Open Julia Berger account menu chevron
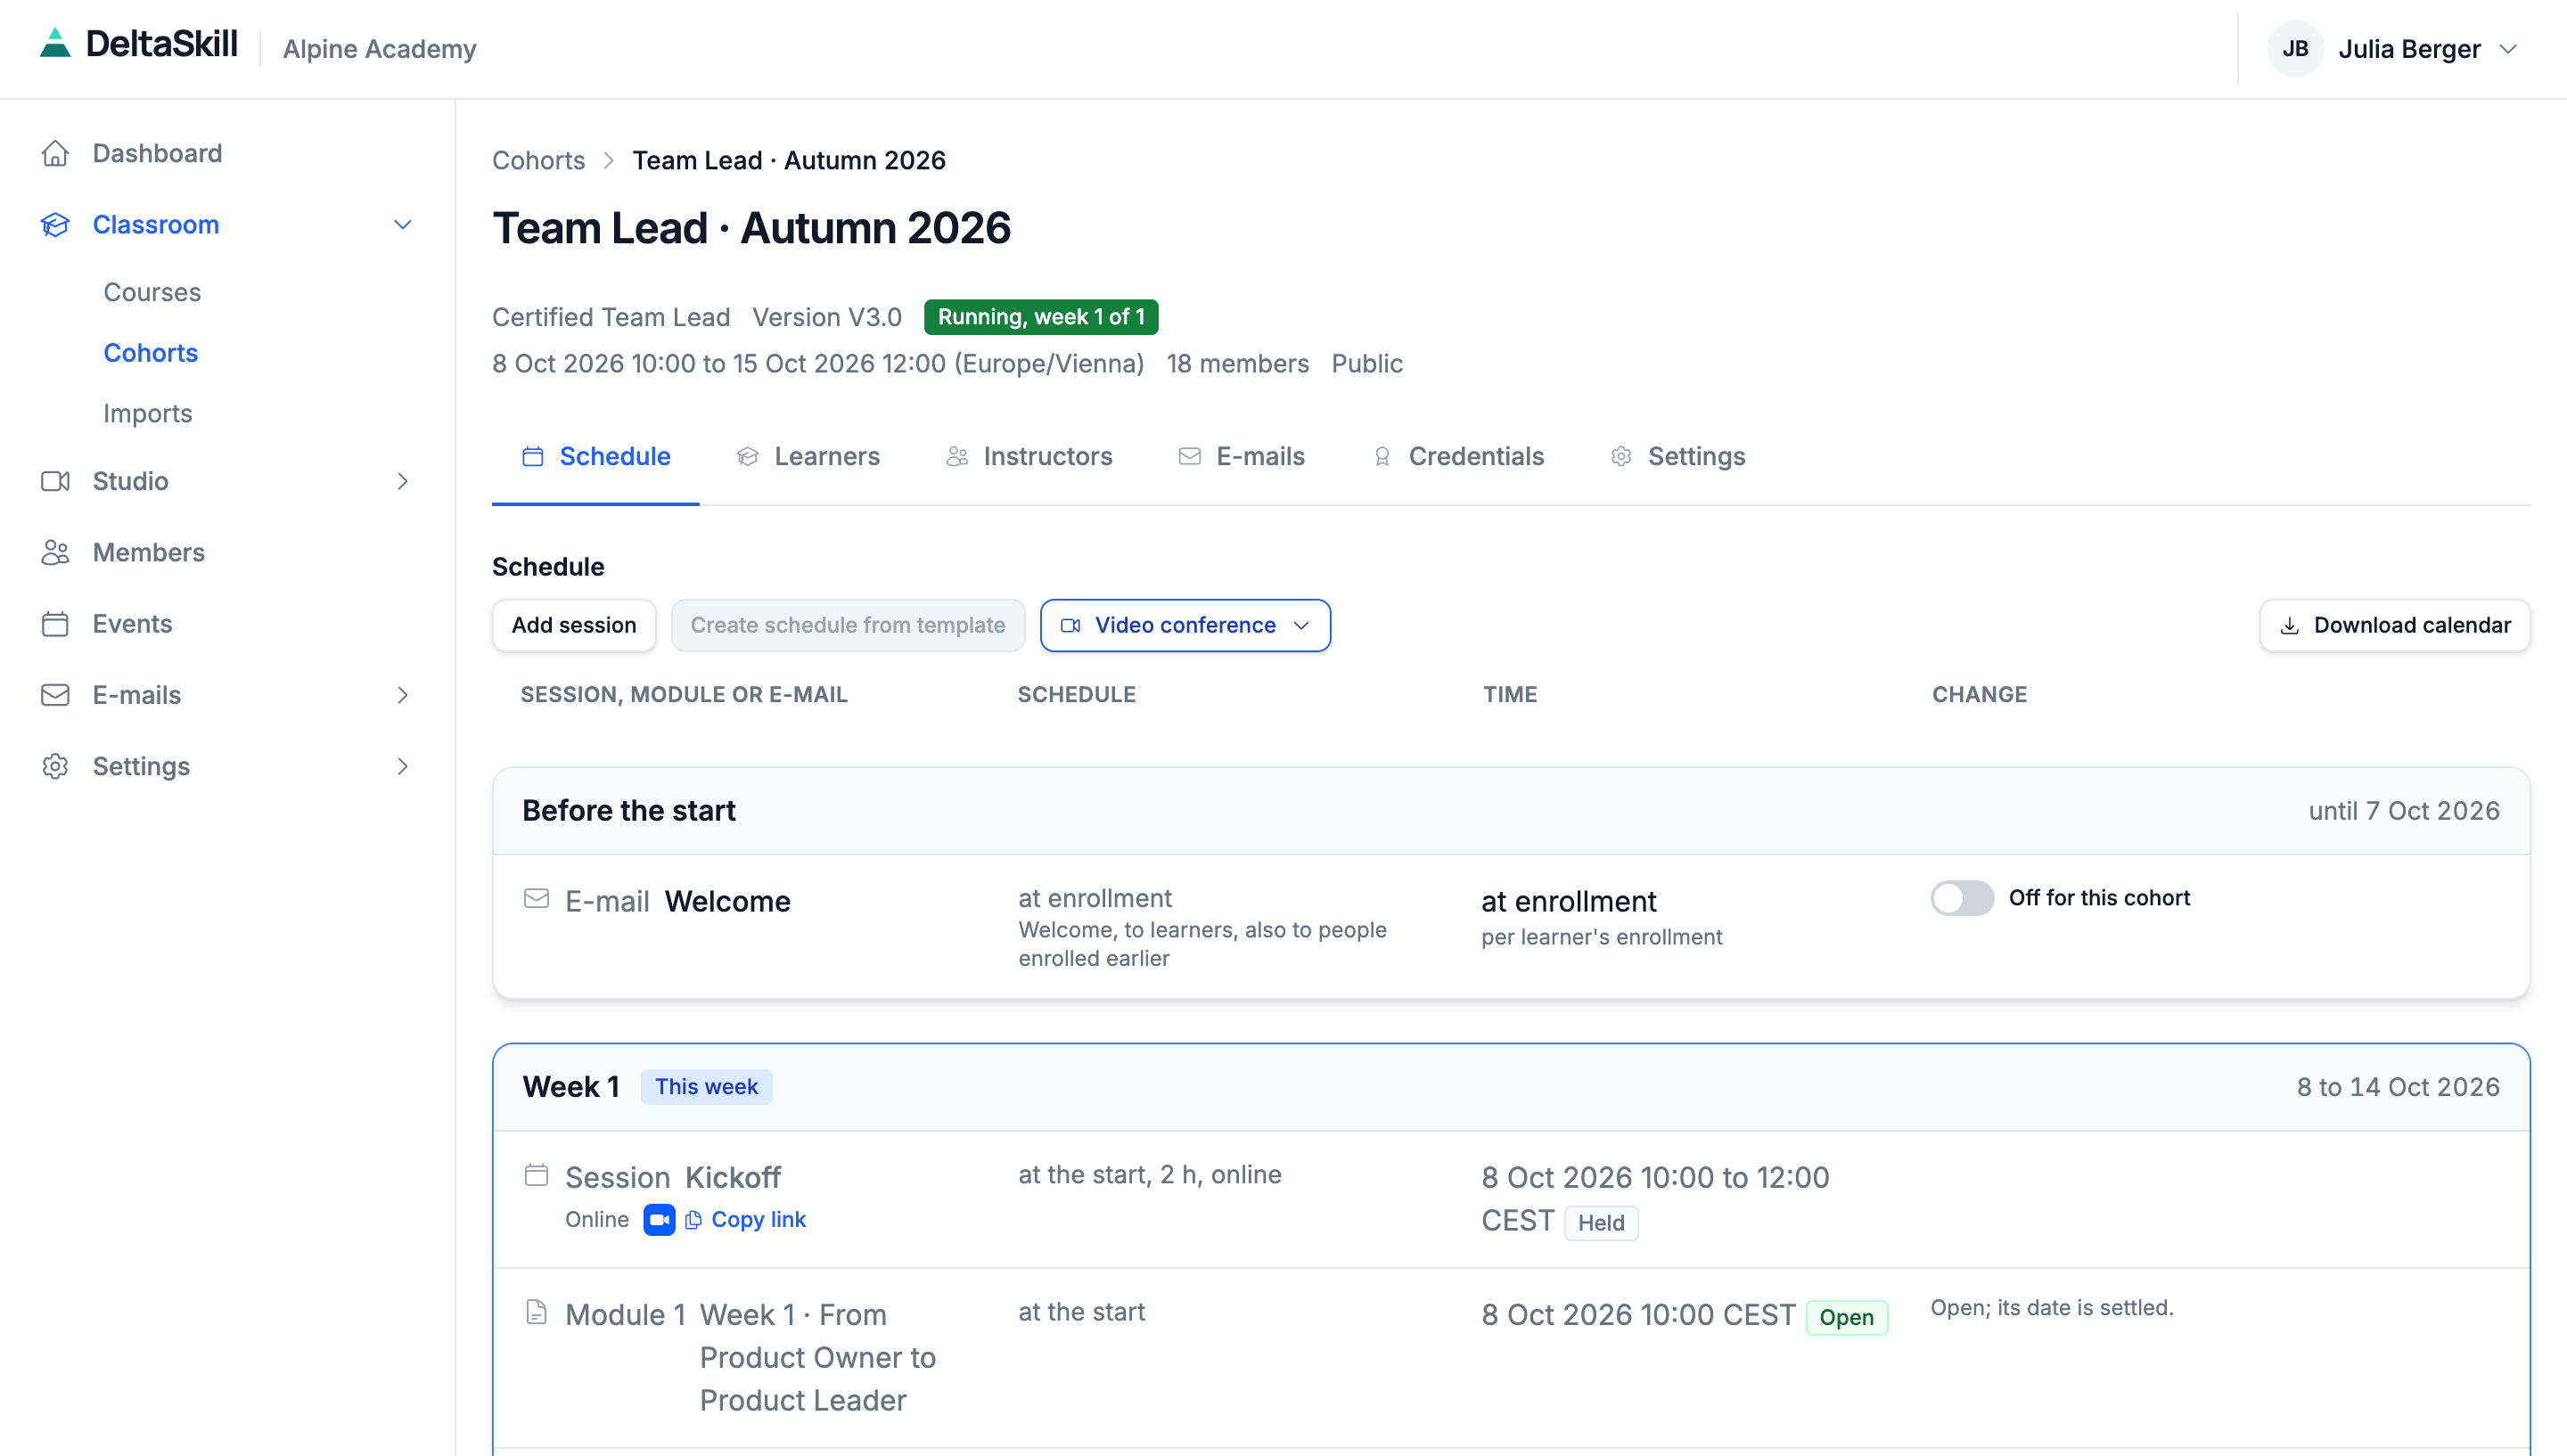Screen dimensions: 2567x1456 (x=2508, y=49)
